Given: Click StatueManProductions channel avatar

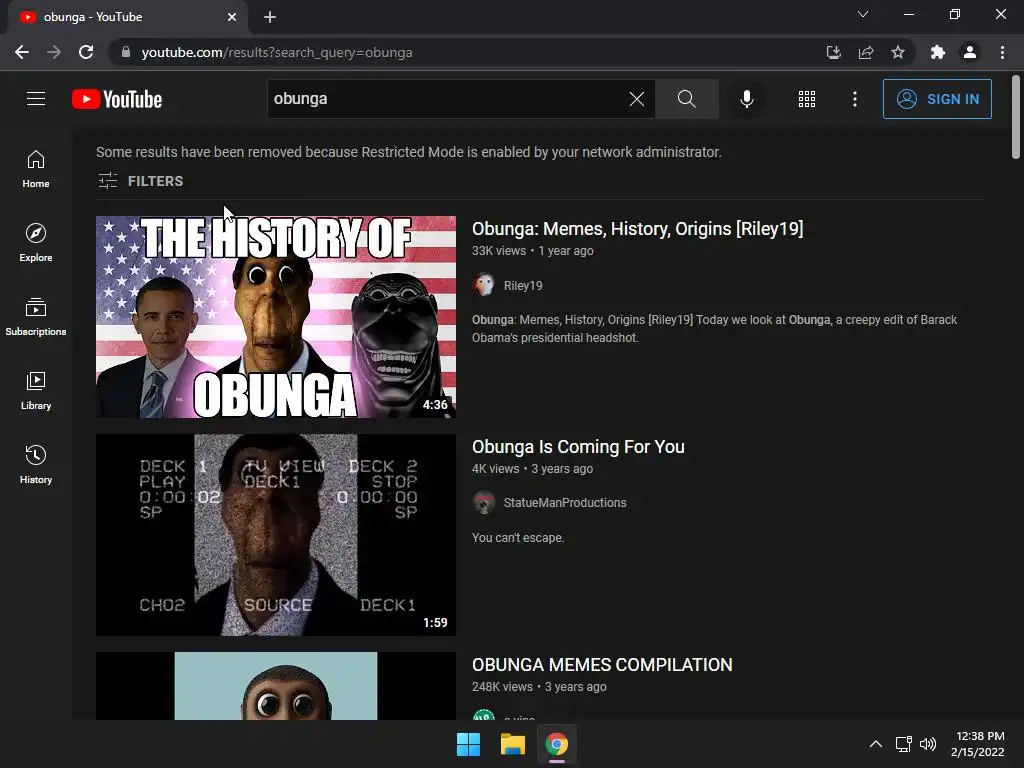Looking at the screenshot, I should 483,502.
